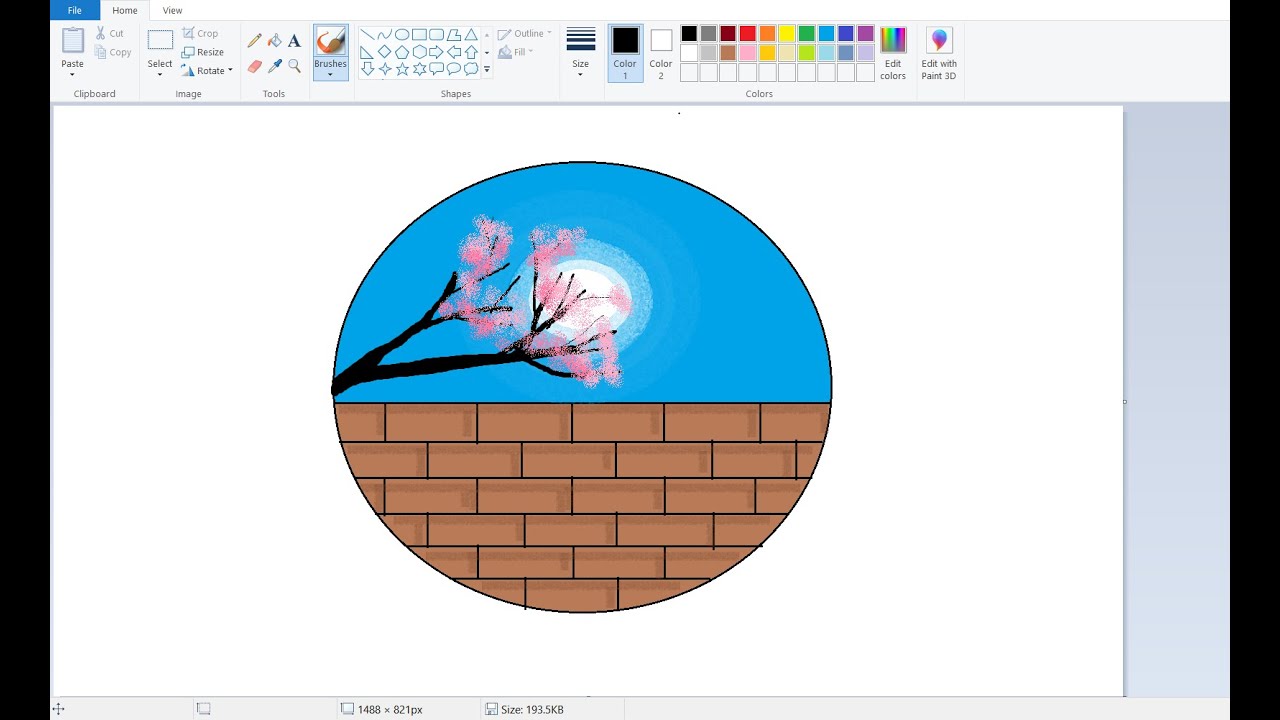
Task: Open the Rotate dropdown
Action: 207,71
